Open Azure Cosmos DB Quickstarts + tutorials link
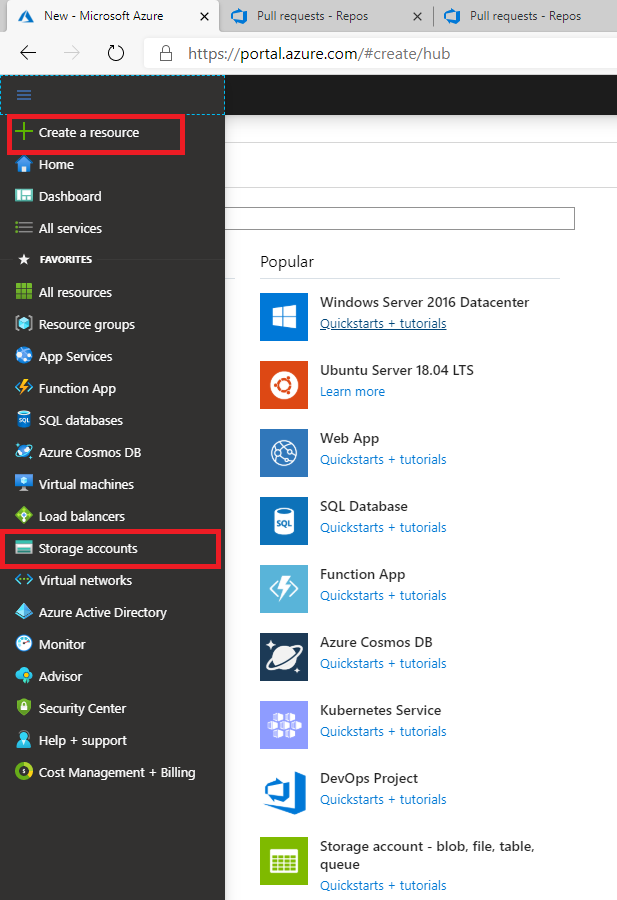The image size is (617, 900). (383, 664)
